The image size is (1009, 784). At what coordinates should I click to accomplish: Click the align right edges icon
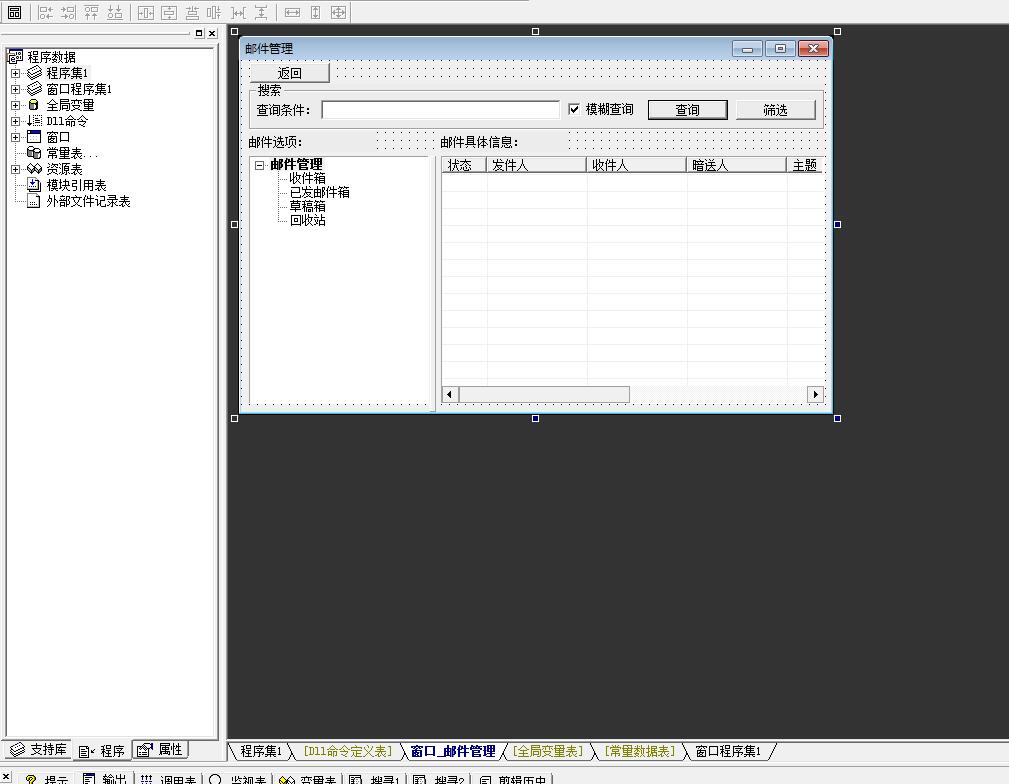[x=68, y=12]
